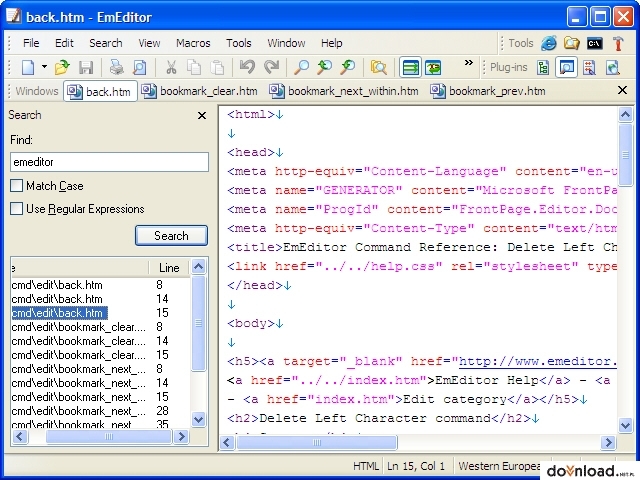Enable Use Regular Expressions checkbox
Image resolution: width=640 pixels, height=480 pixels.
(16, 209)
